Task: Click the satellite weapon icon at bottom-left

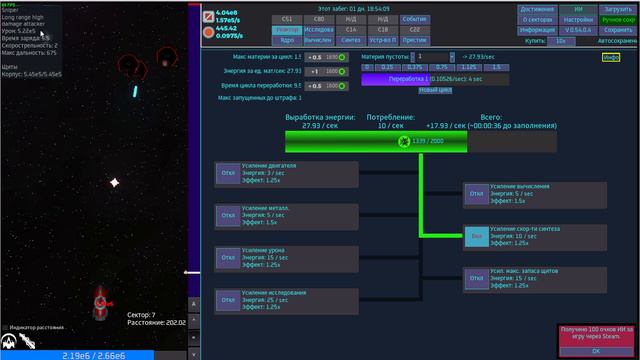Action: pyautogui.click(x=27, y=341)
